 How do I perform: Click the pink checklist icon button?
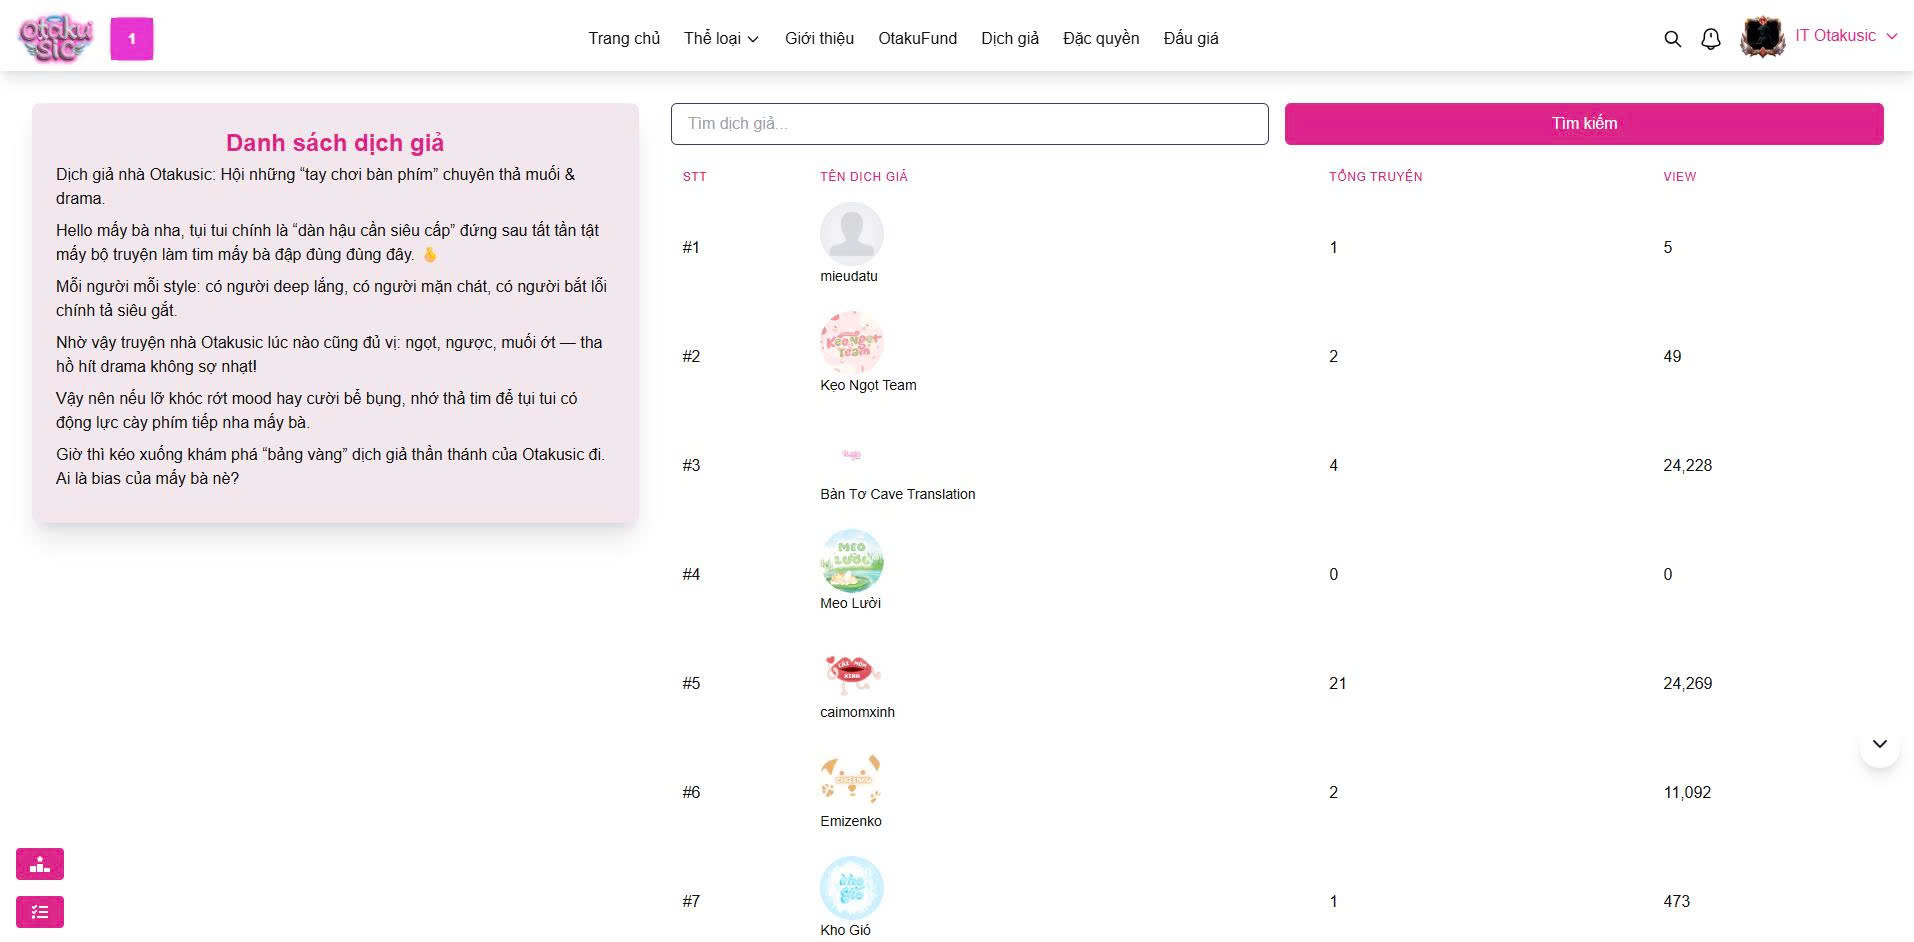coord(40,912)
